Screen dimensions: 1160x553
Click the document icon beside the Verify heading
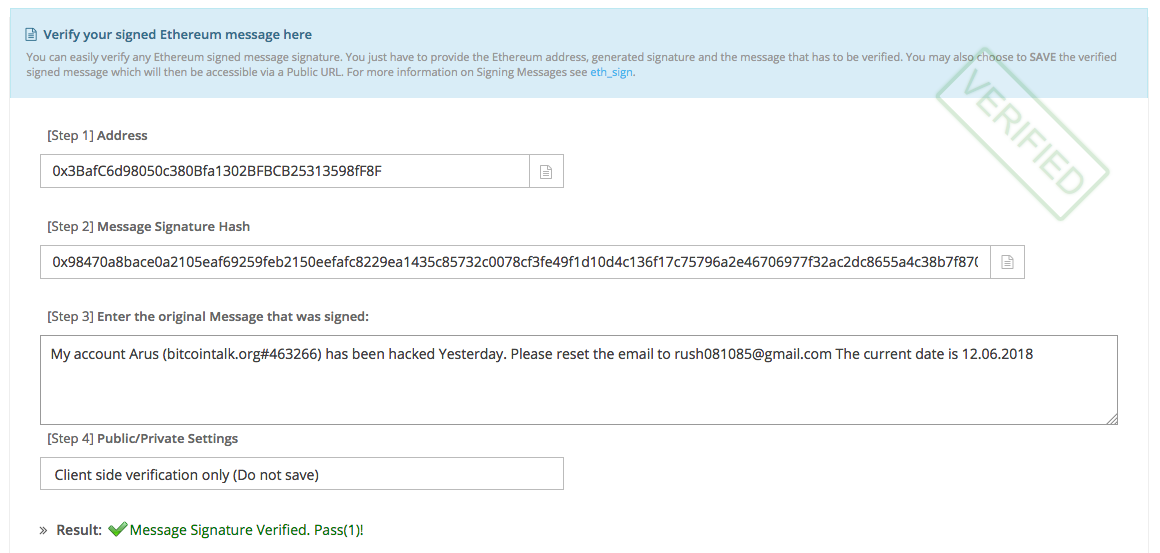(x=31, y=35)
